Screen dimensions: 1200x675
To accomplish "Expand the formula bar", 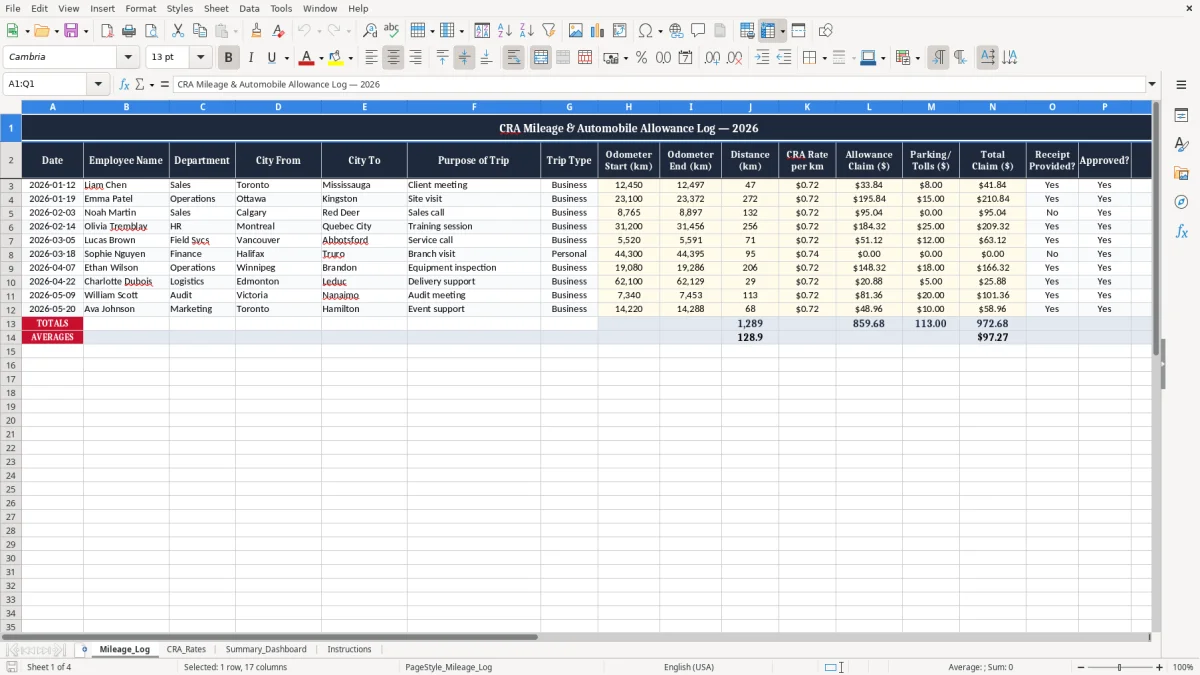I will pyautogui.click(x=1152, y=85).
